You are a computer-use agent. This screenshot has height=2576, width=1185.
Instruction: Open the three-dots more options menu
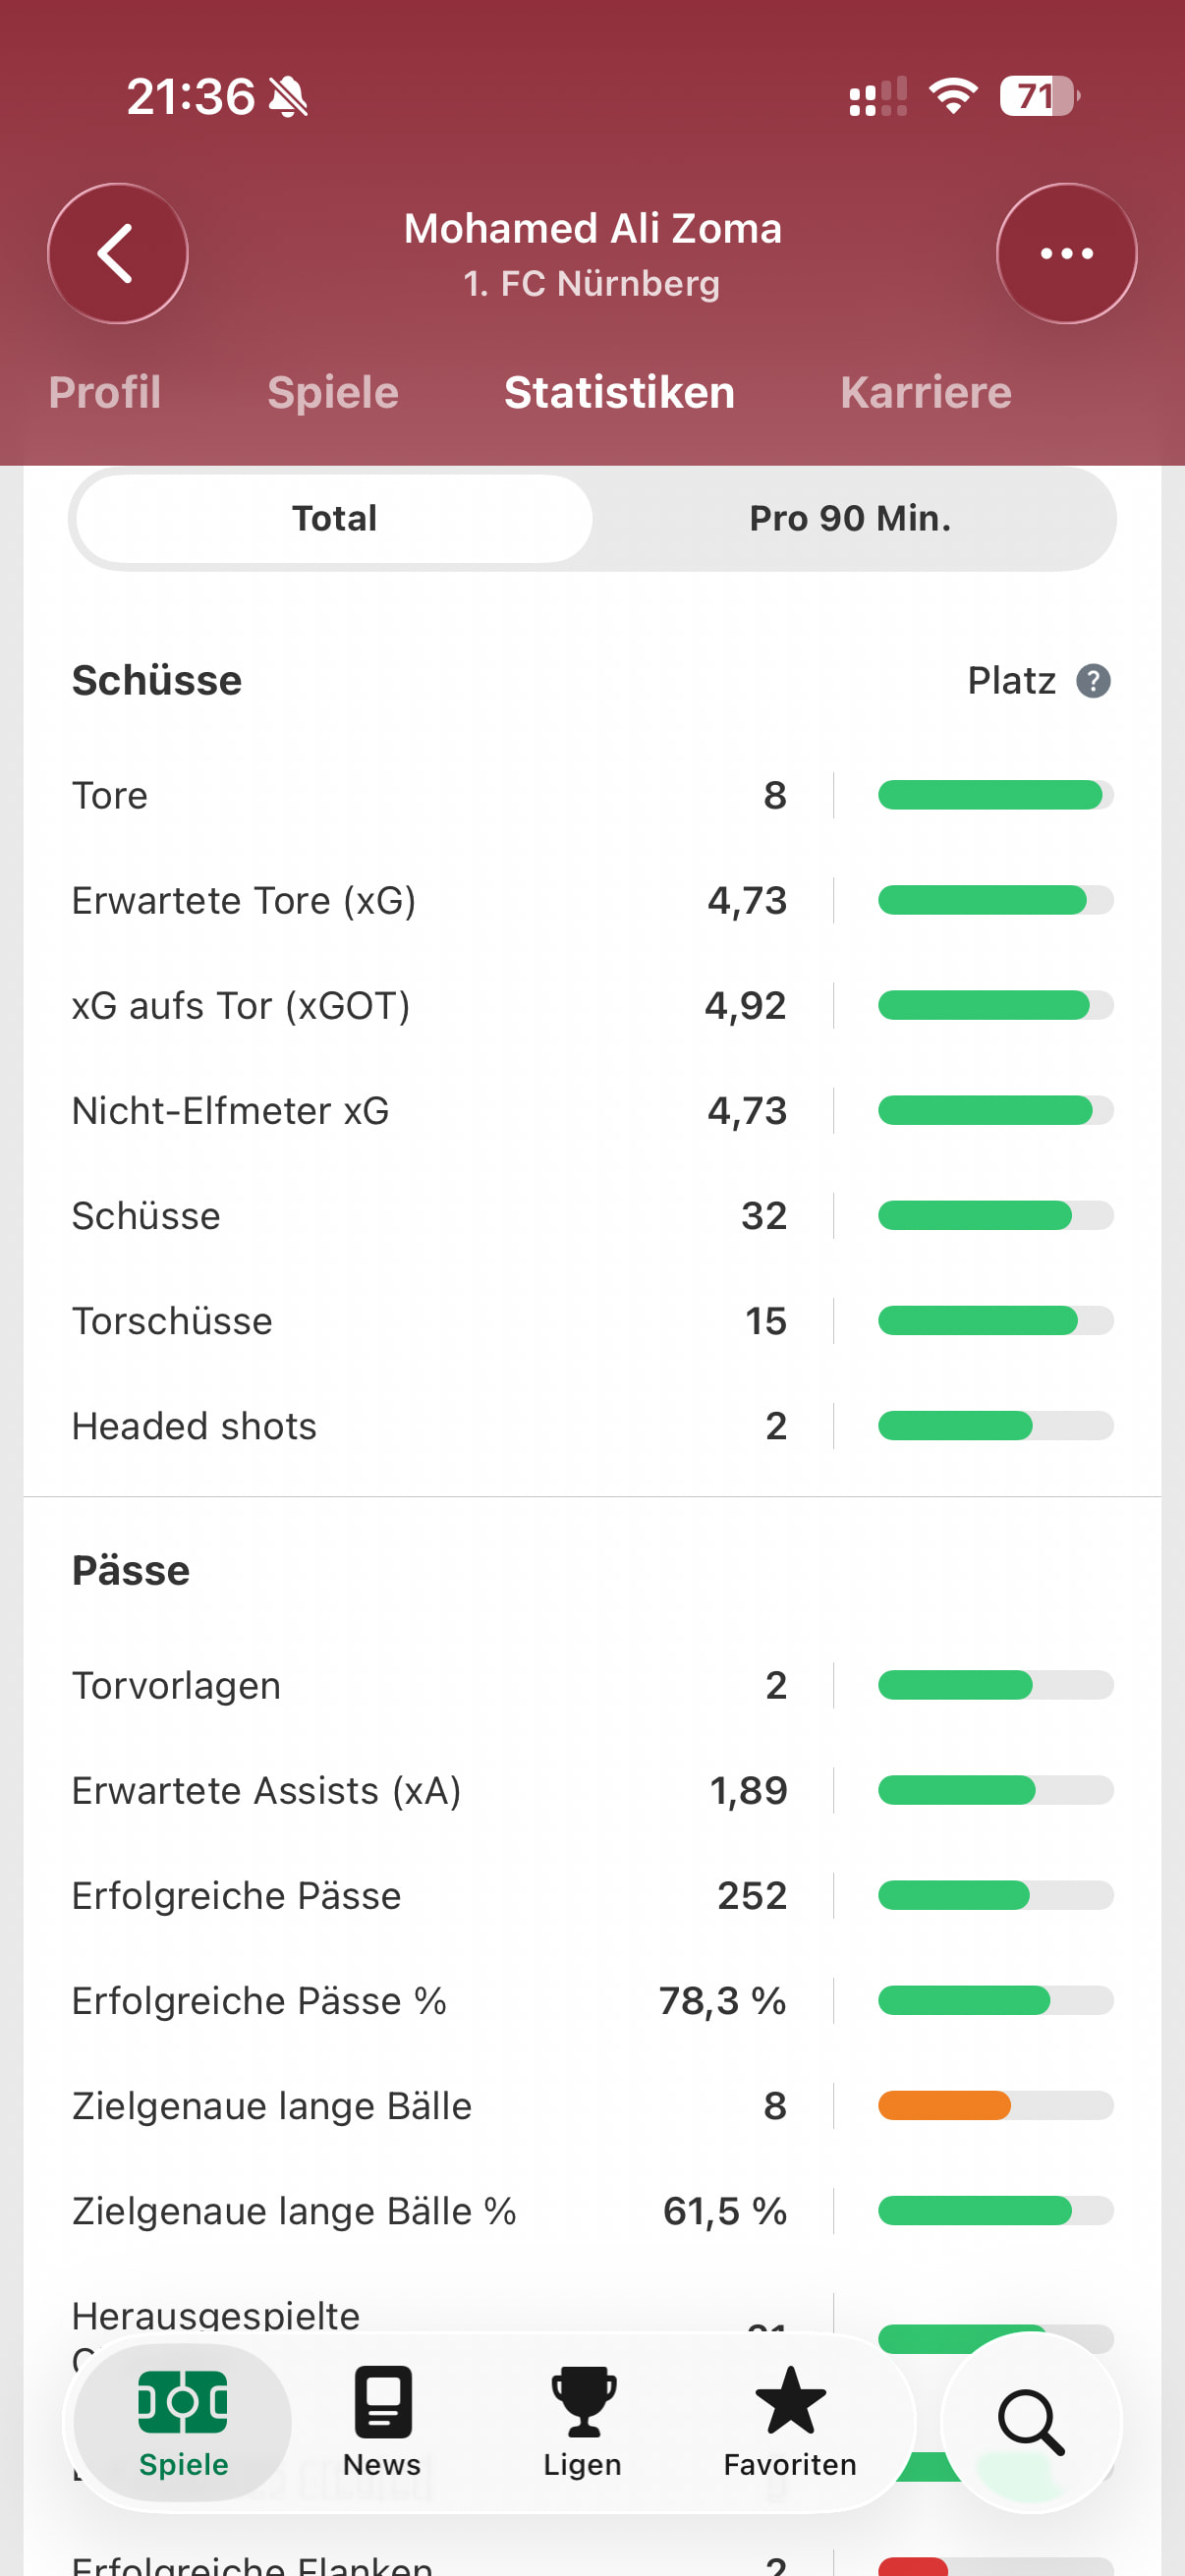coord(1066,253)
